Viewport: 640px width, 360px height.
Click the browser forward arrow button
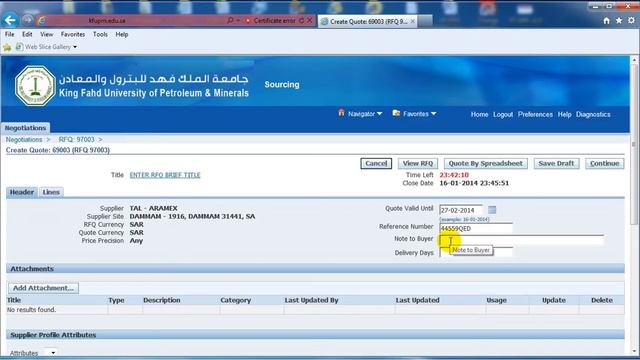tap(28, 20)
